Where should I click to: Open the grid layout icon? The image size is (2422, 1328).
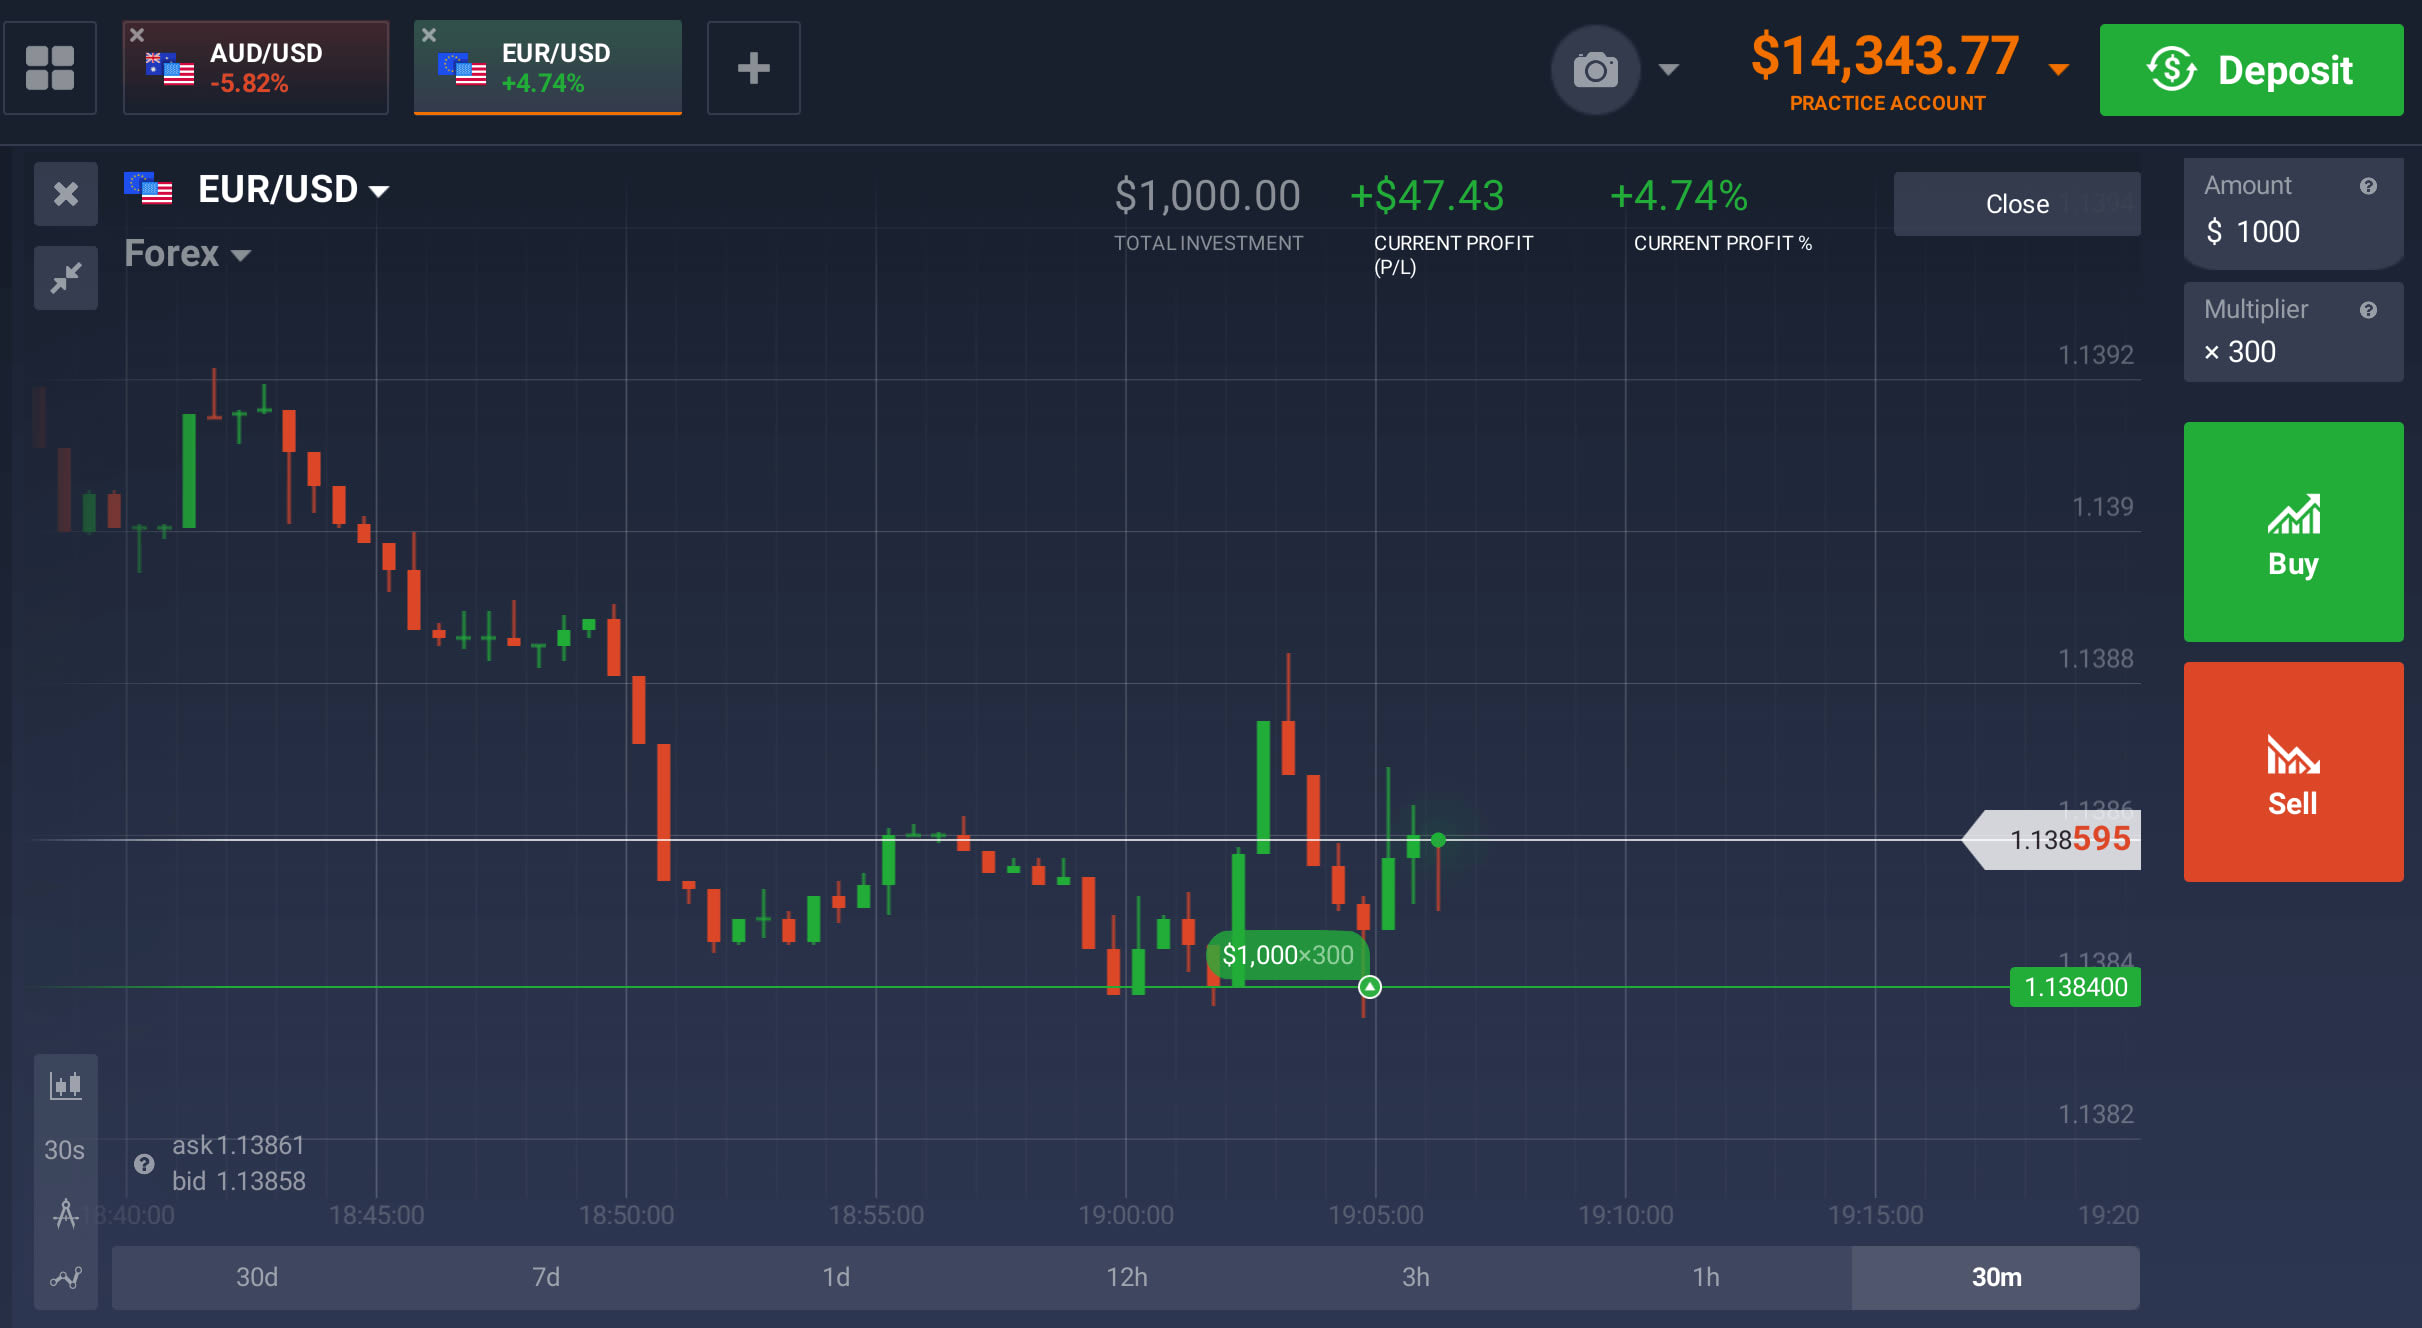(x=50, y=68)
